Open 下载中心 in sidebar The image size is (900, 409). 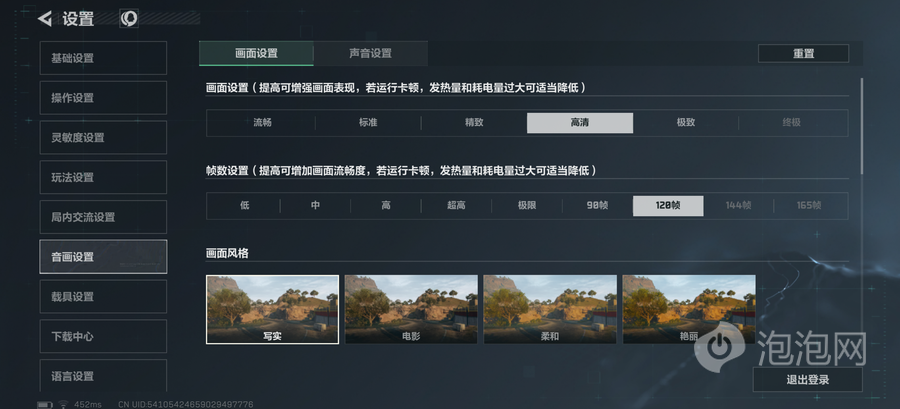(x=103, y=336)
